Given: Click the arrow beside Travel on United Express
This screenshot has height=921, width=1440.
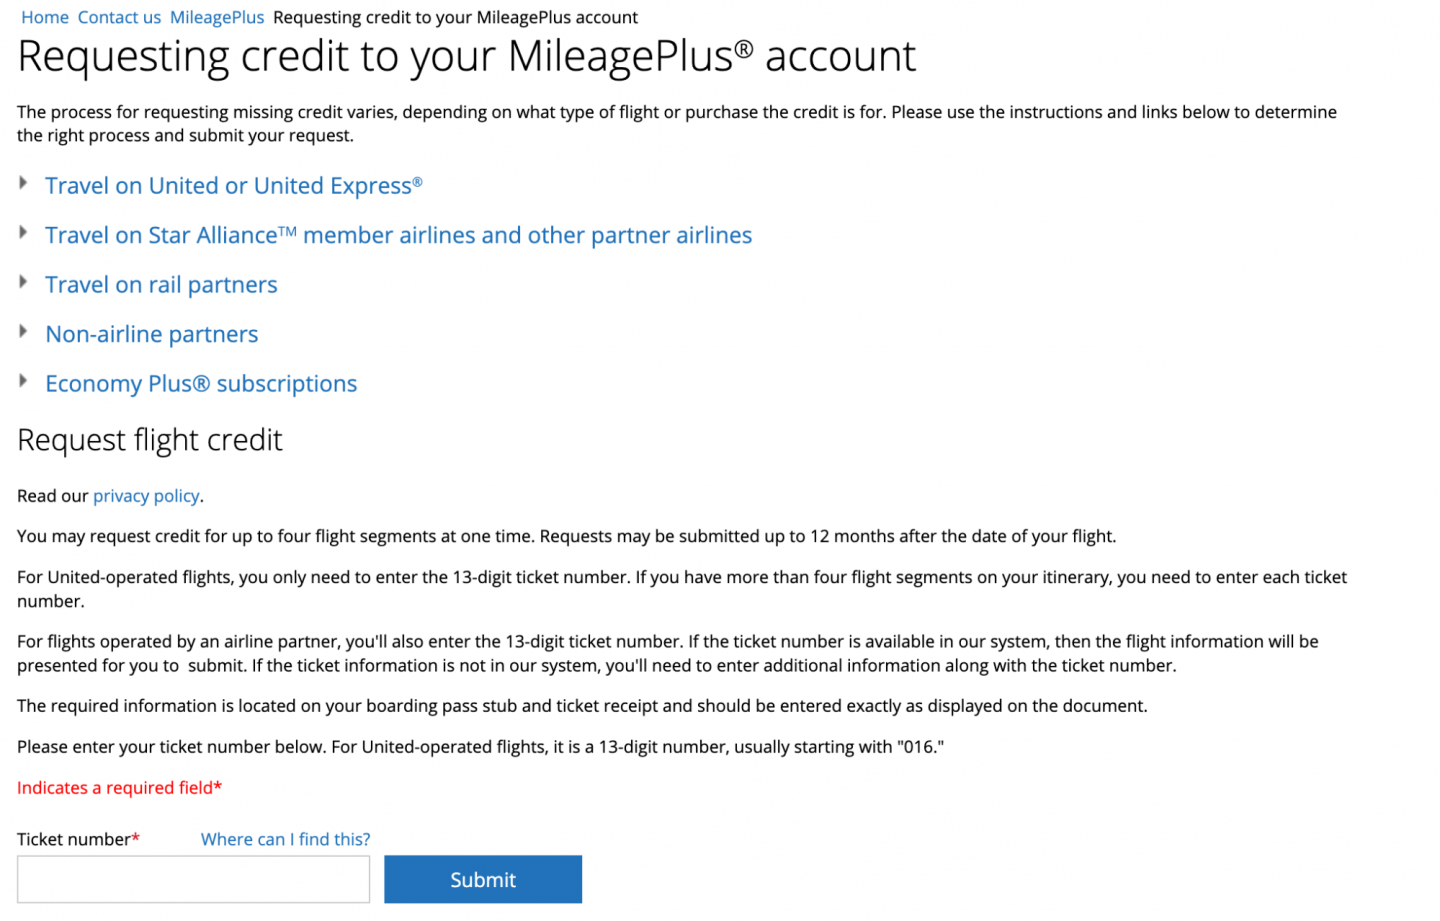Looking at the screenshot, I should (x=23, y=183).
